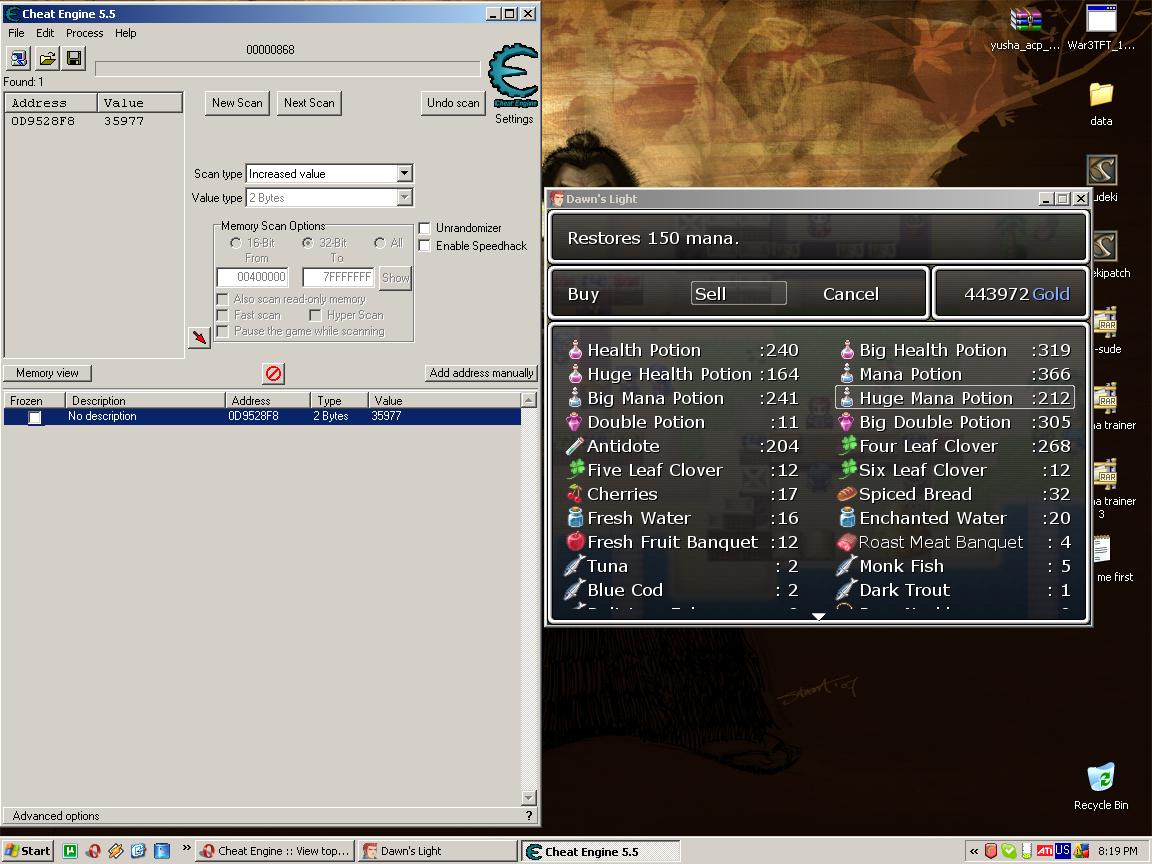Image resolution: width=1152 pixels, height=864 pixels.
Task: Click the New Scan button
Action: 237,103
